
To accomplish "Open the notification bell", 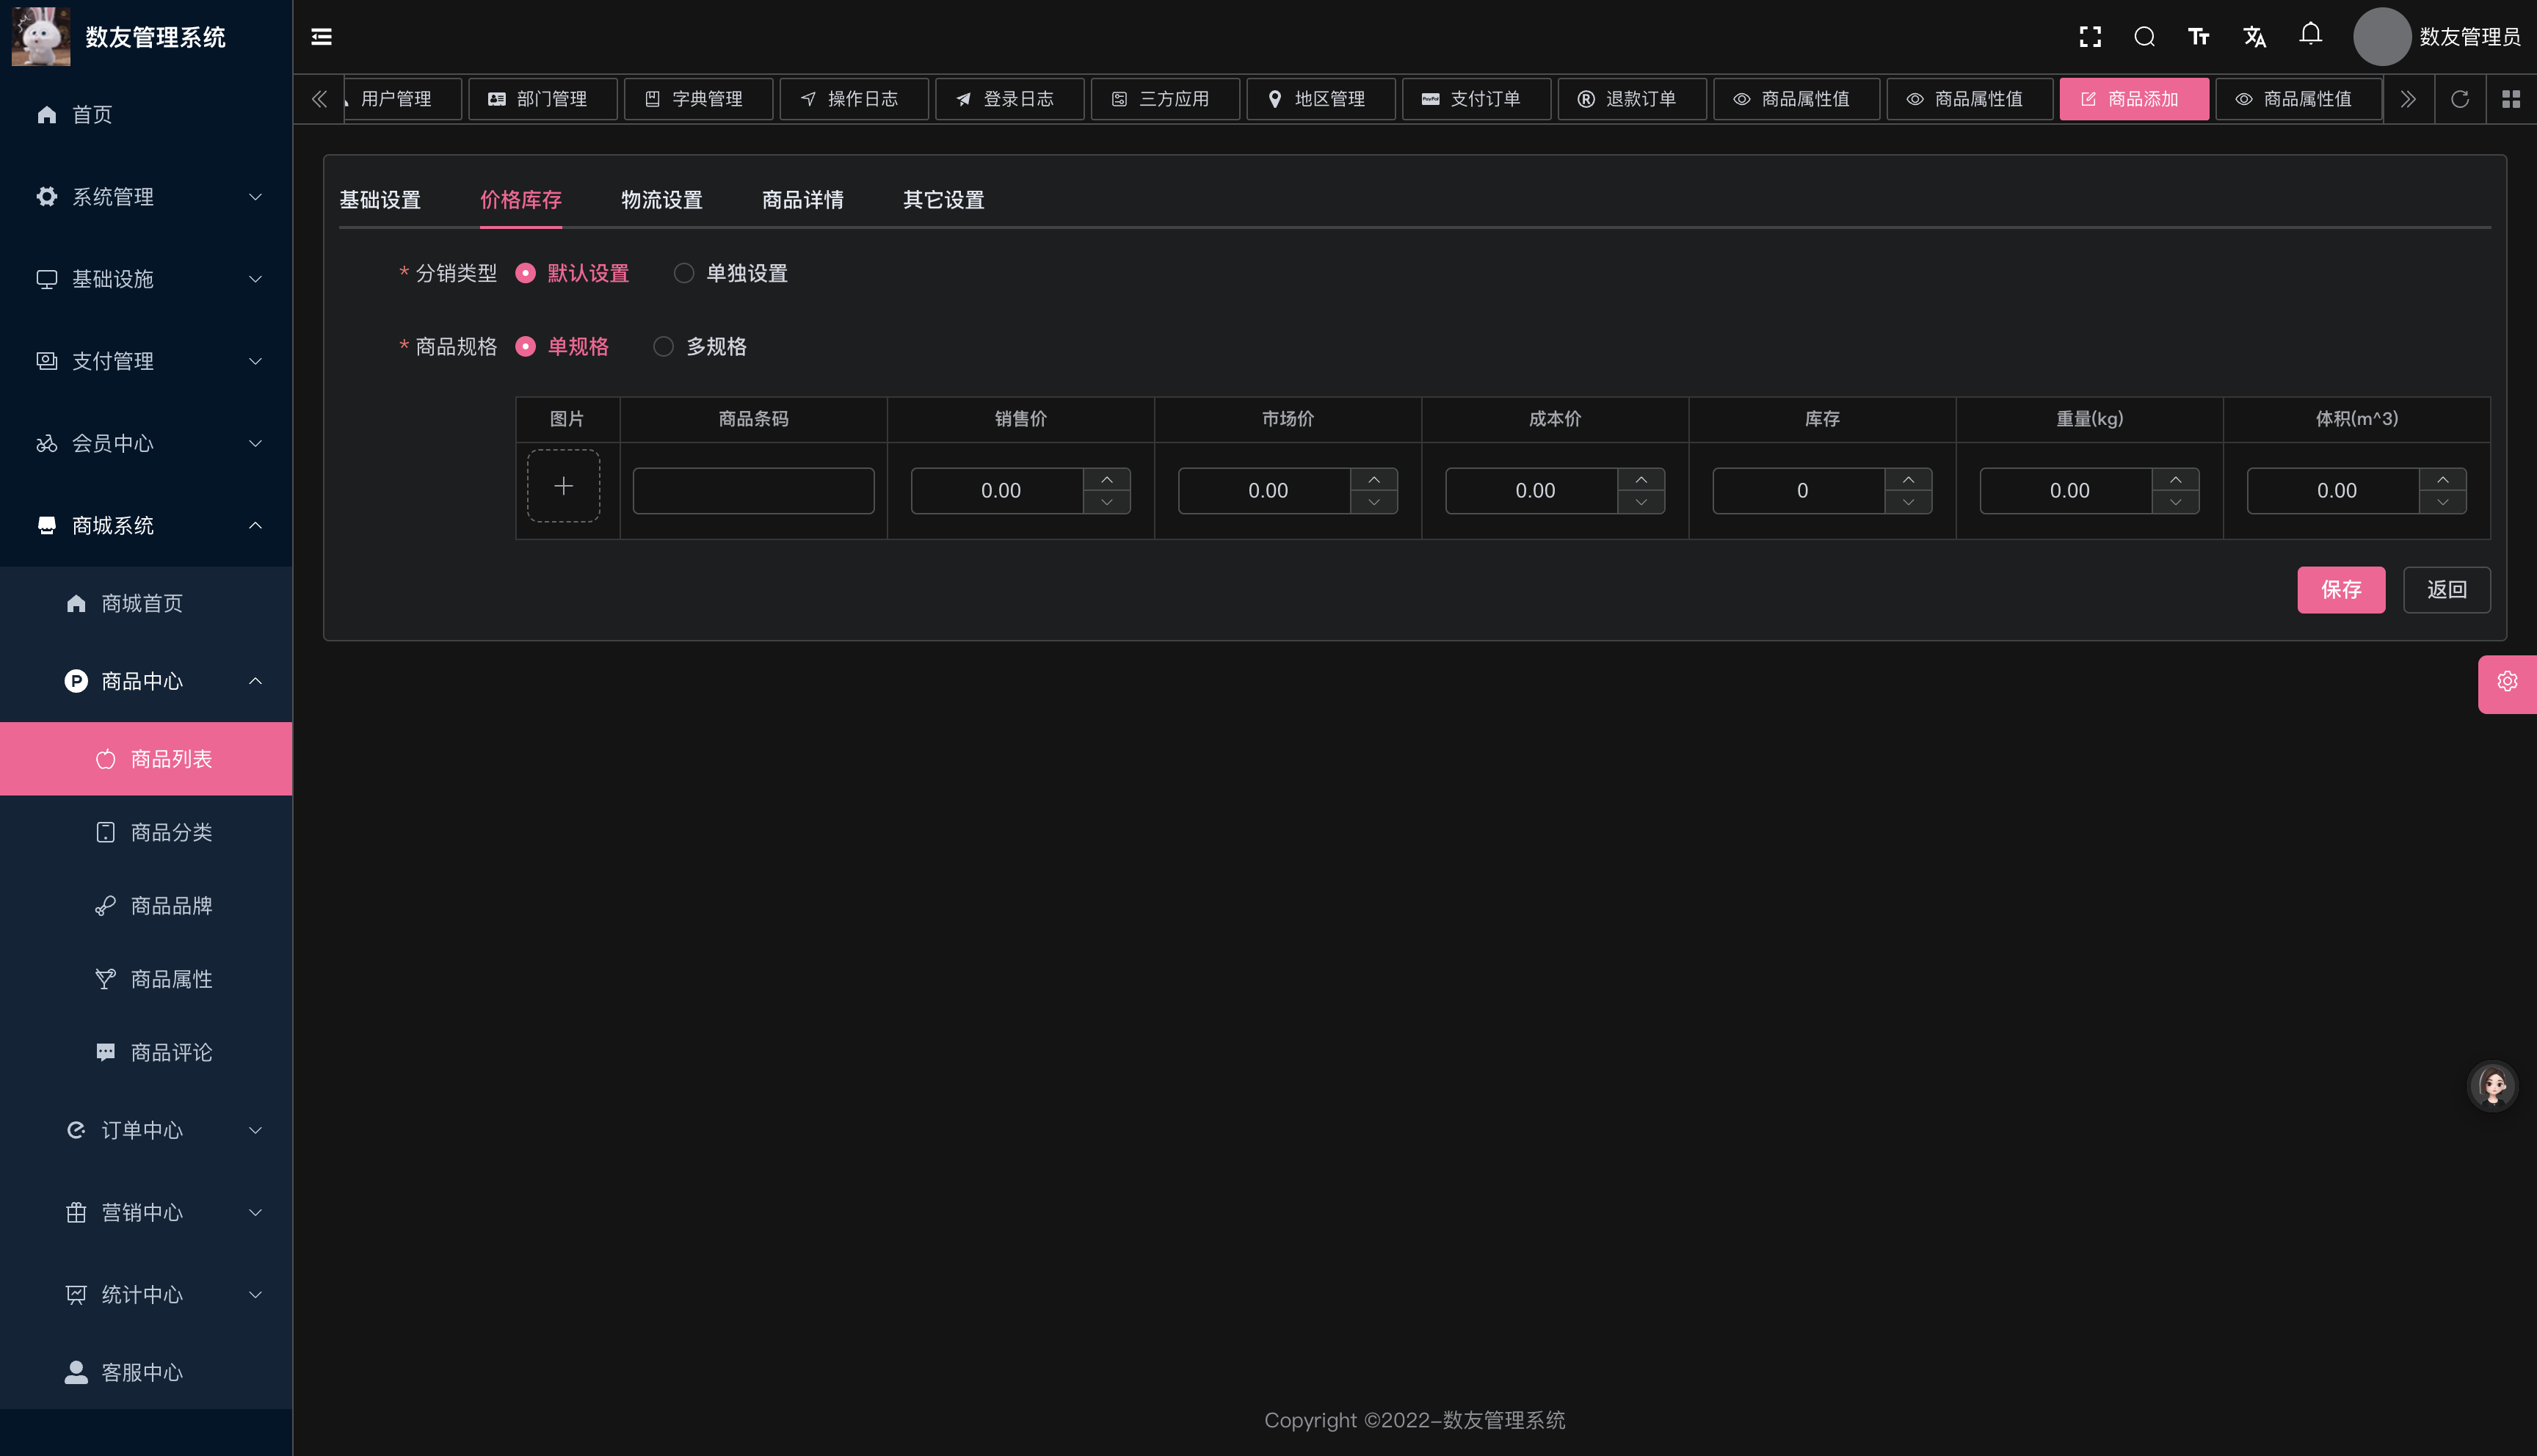I will click(x=2310, y=35).
